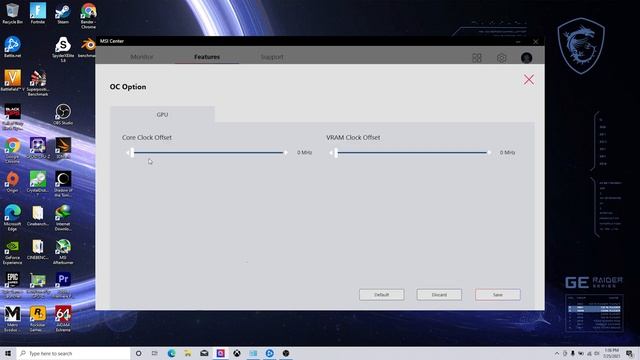Open MSI Center settings gear
Screen dimensions: 640x360
(x=502, y=58)
